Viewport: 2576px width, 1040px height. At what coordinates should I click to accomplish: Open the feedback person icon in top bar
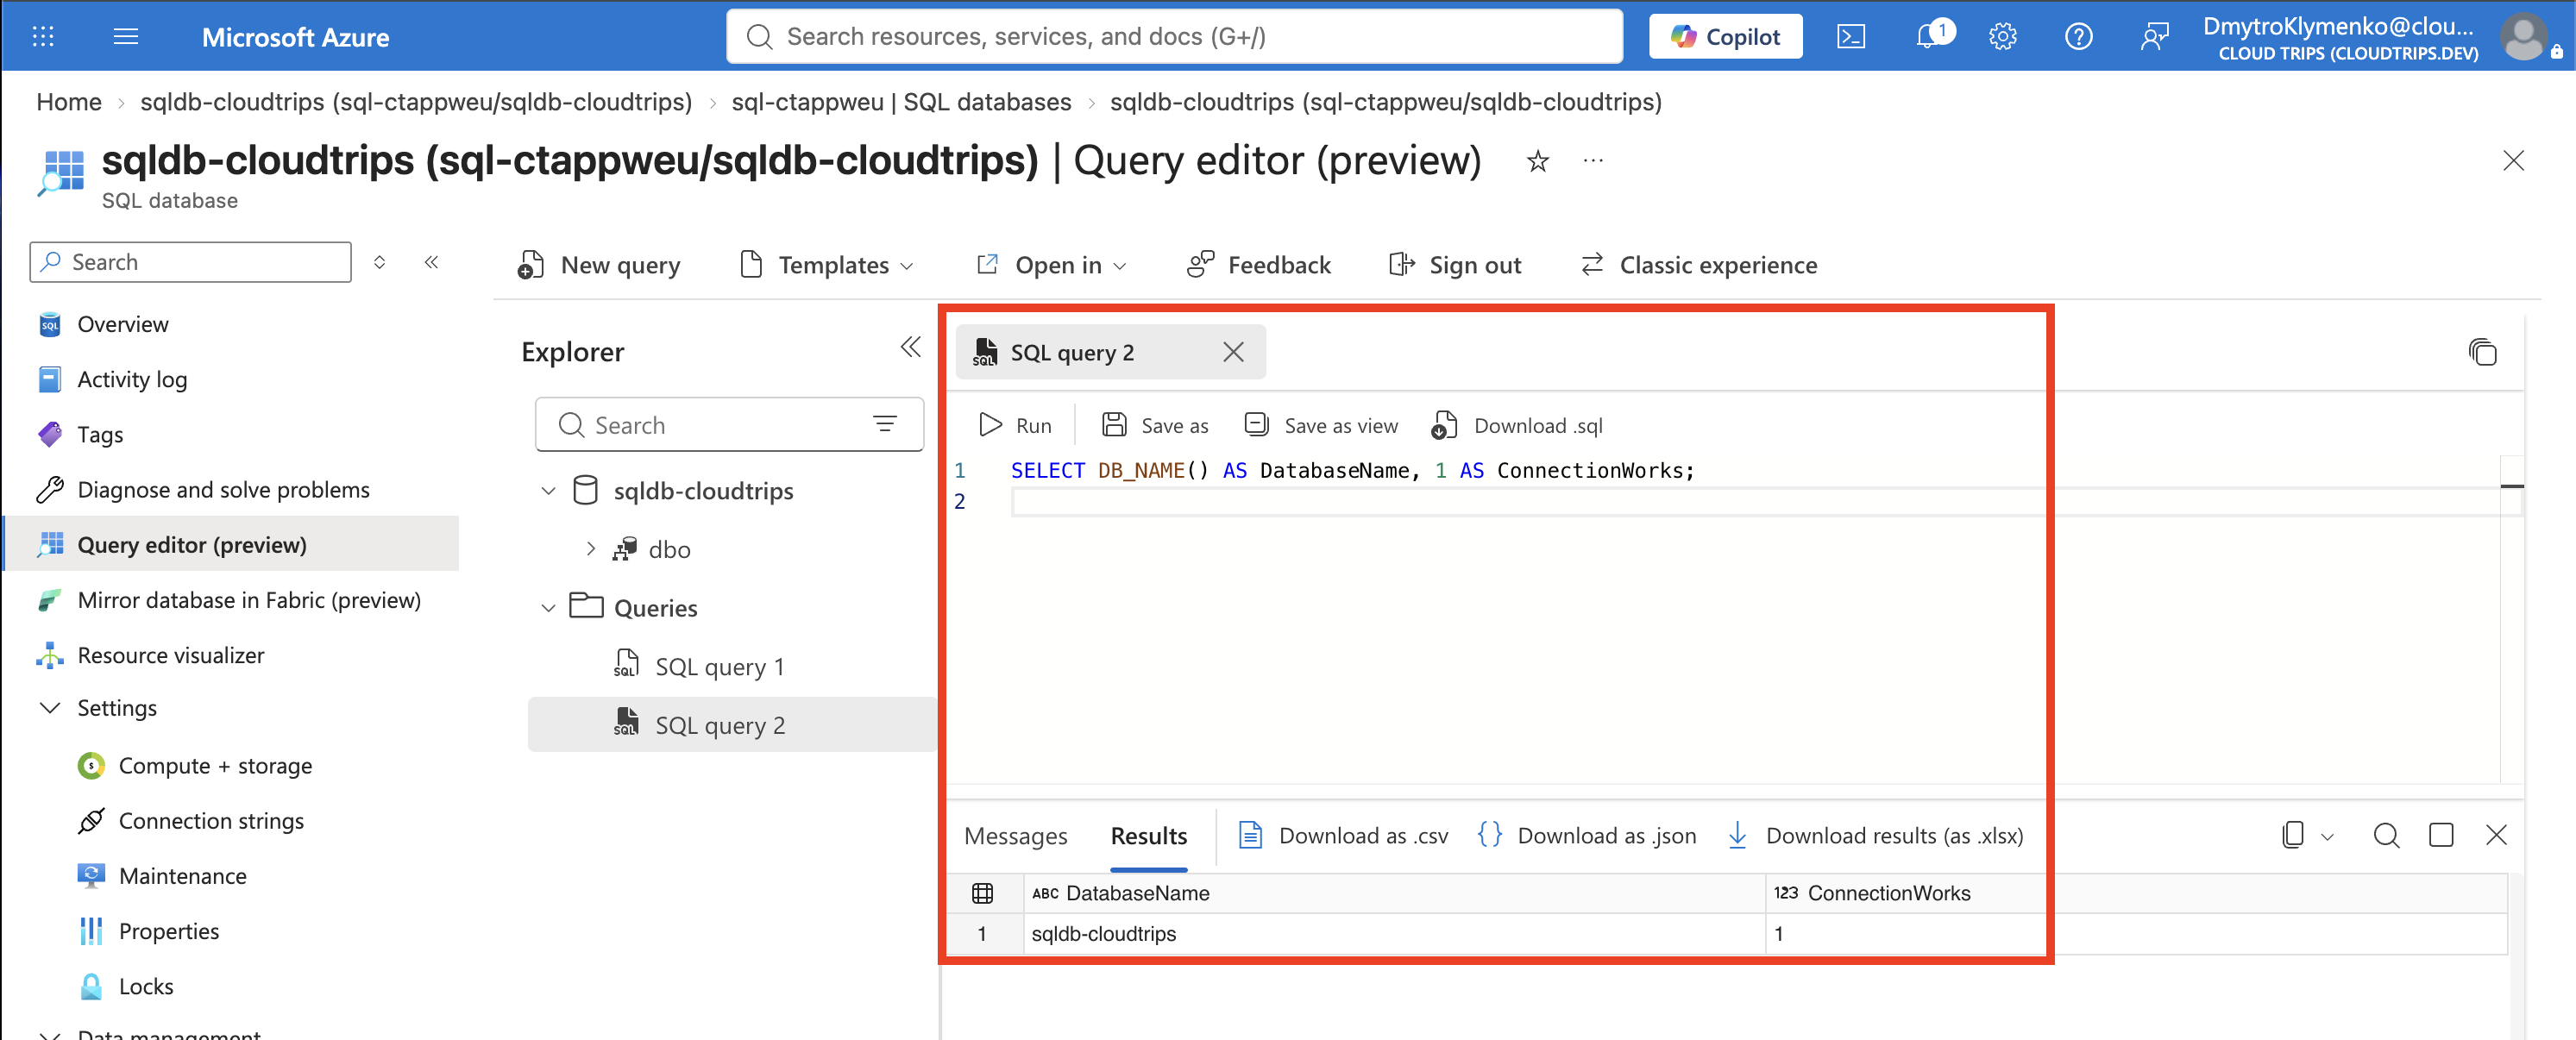[x=2155, y=37]
